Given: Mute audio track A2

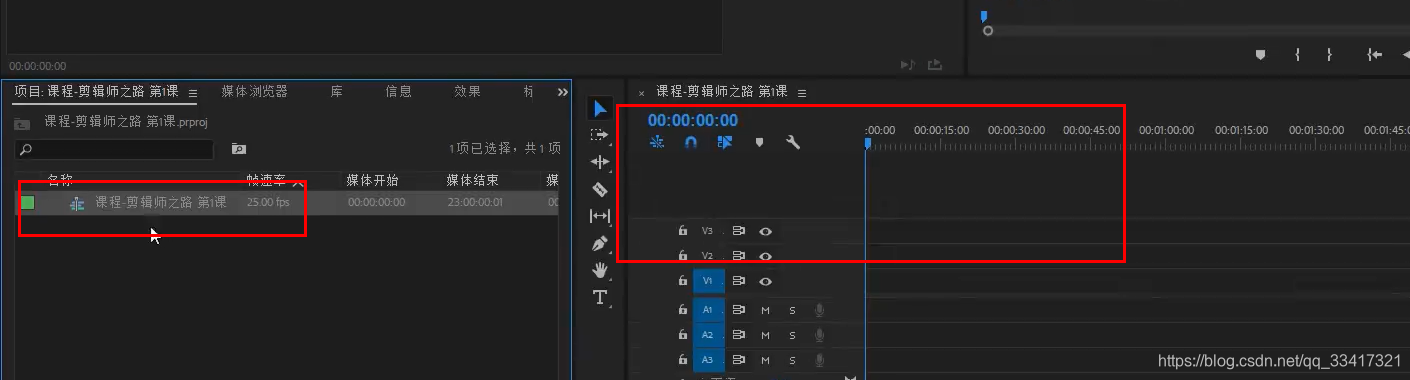Looking at the screenshot, I should coord(765,335).
